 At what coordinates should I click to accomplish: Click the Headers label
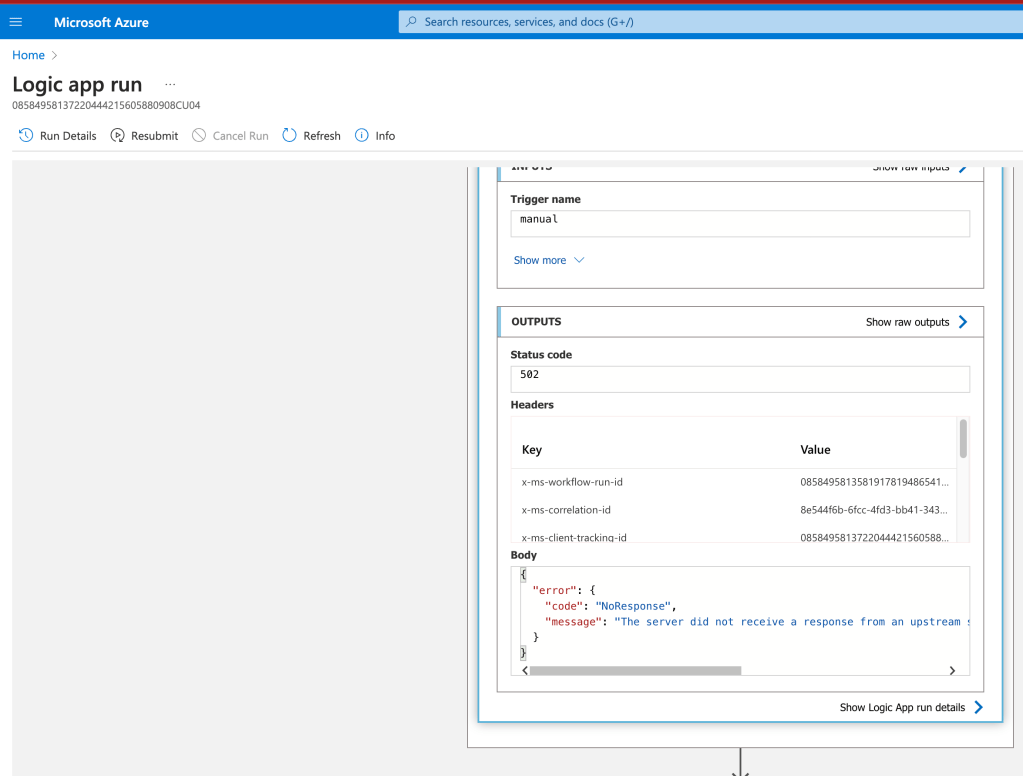(x=532, y=405)
